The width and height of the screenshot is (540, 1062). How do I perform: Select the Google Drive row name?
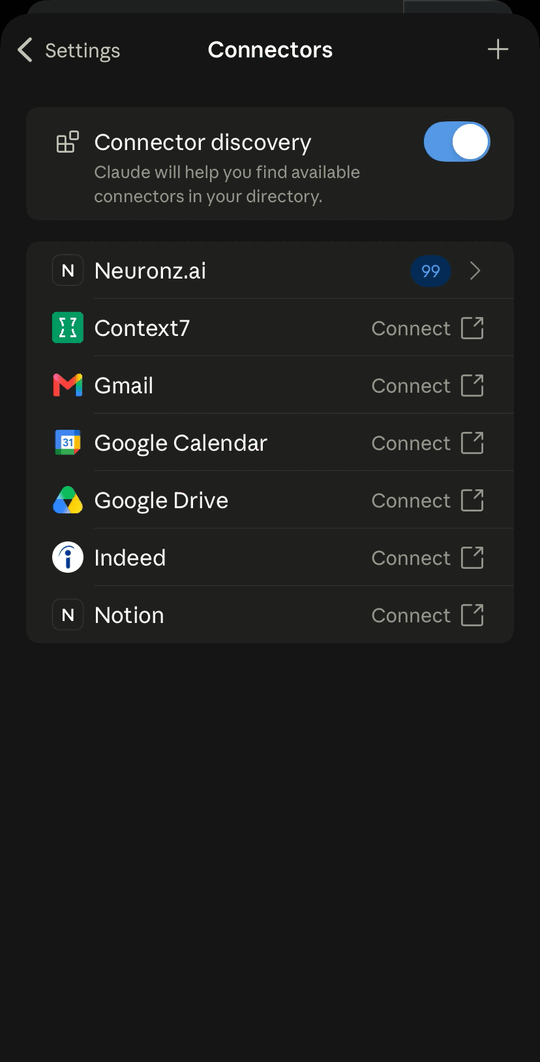click(161, 501)
